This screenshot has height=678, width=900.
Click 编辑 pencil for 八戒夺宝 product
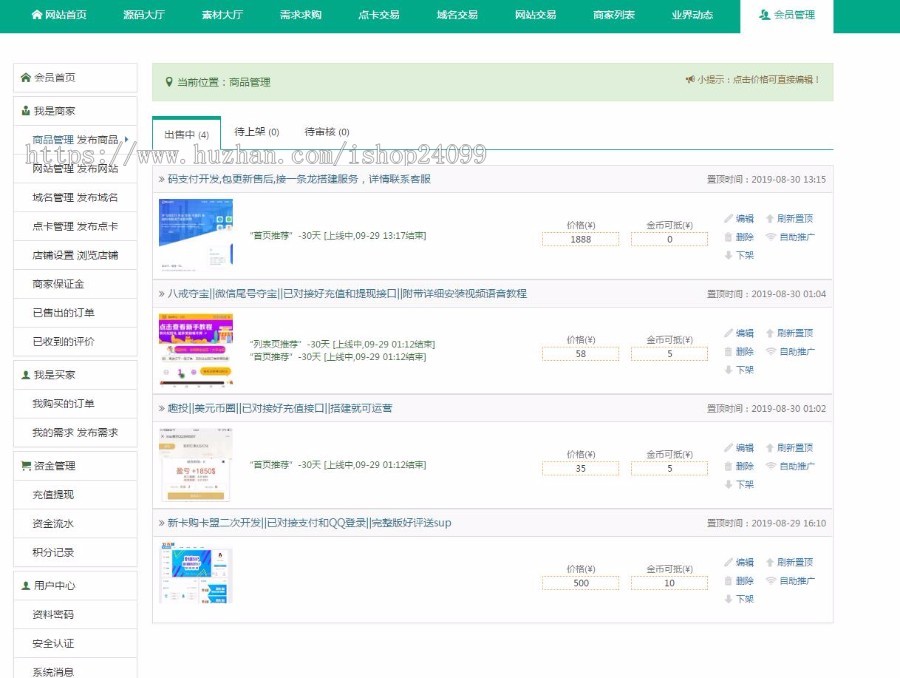pyautogui.click(x=739, y=333)
